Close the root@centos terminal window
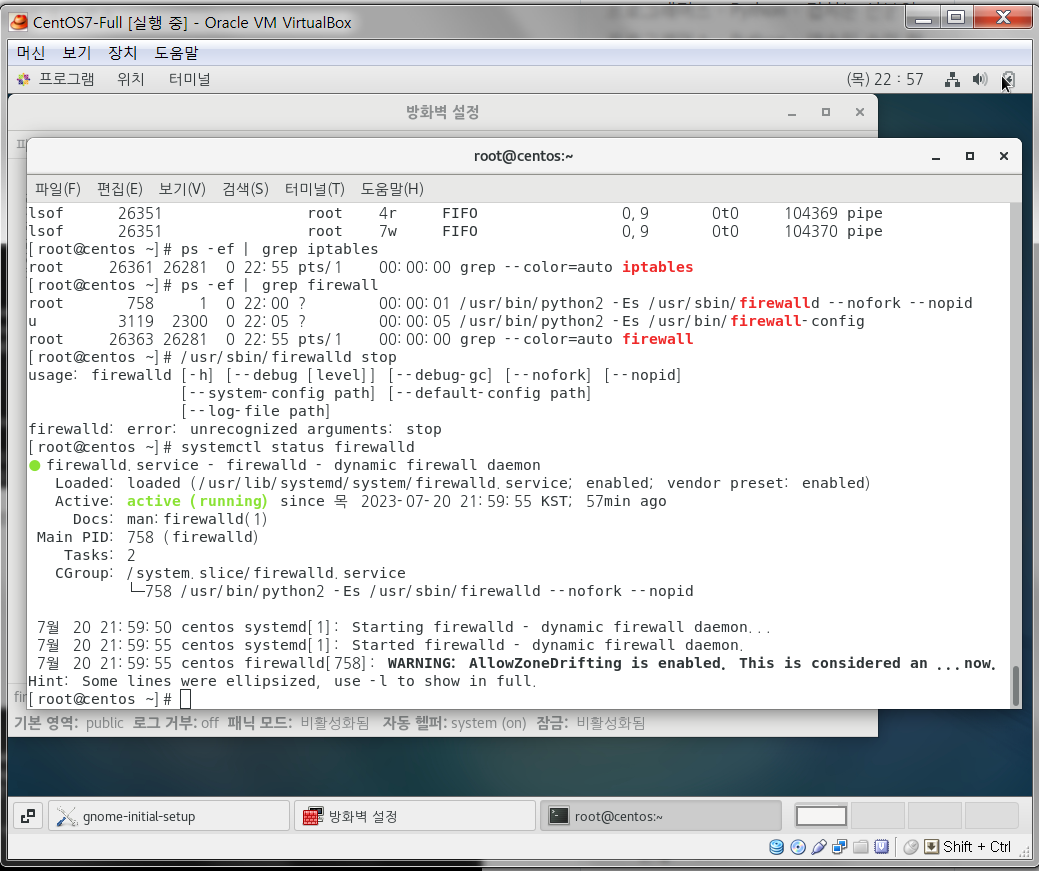Screen dimensions: 1039x871 1004,156
